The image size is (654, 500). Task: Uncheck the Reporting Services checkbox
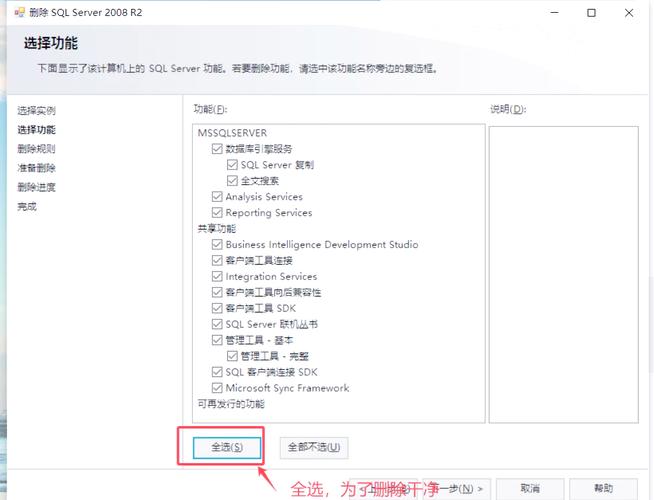(x=217, y=212)
